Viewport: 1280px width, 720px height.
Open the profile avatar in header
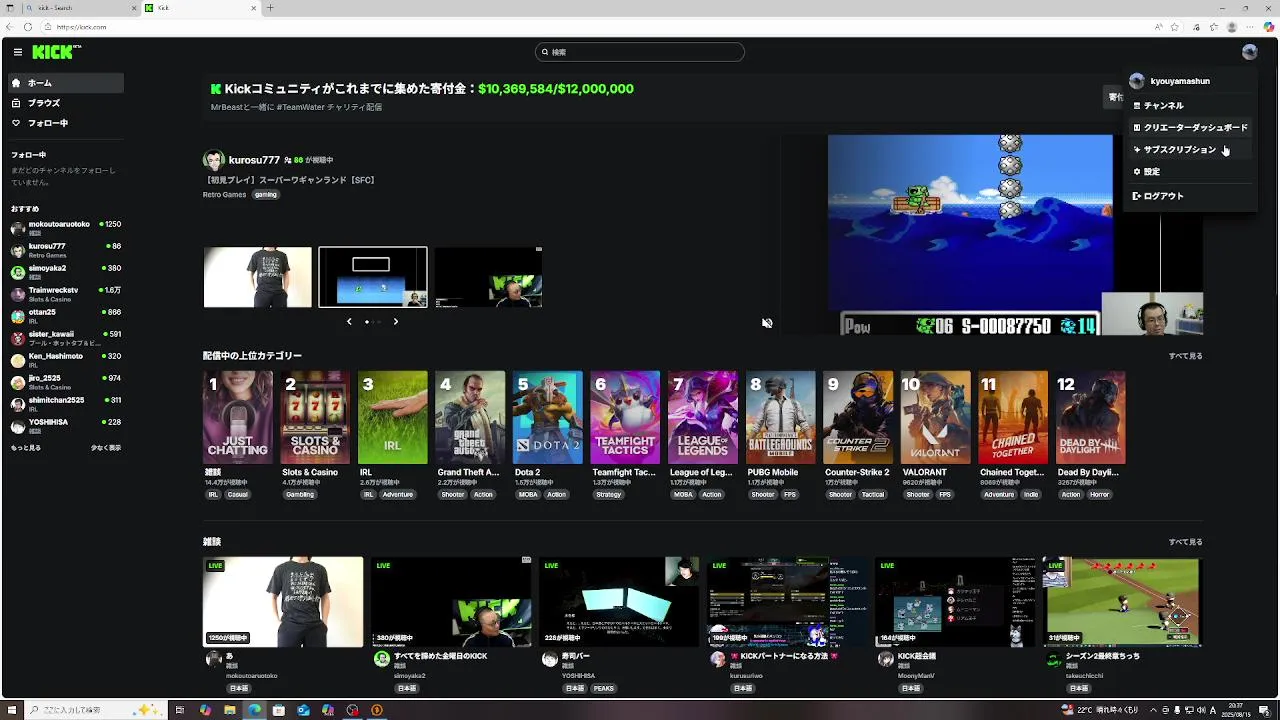pos(1249,52)
